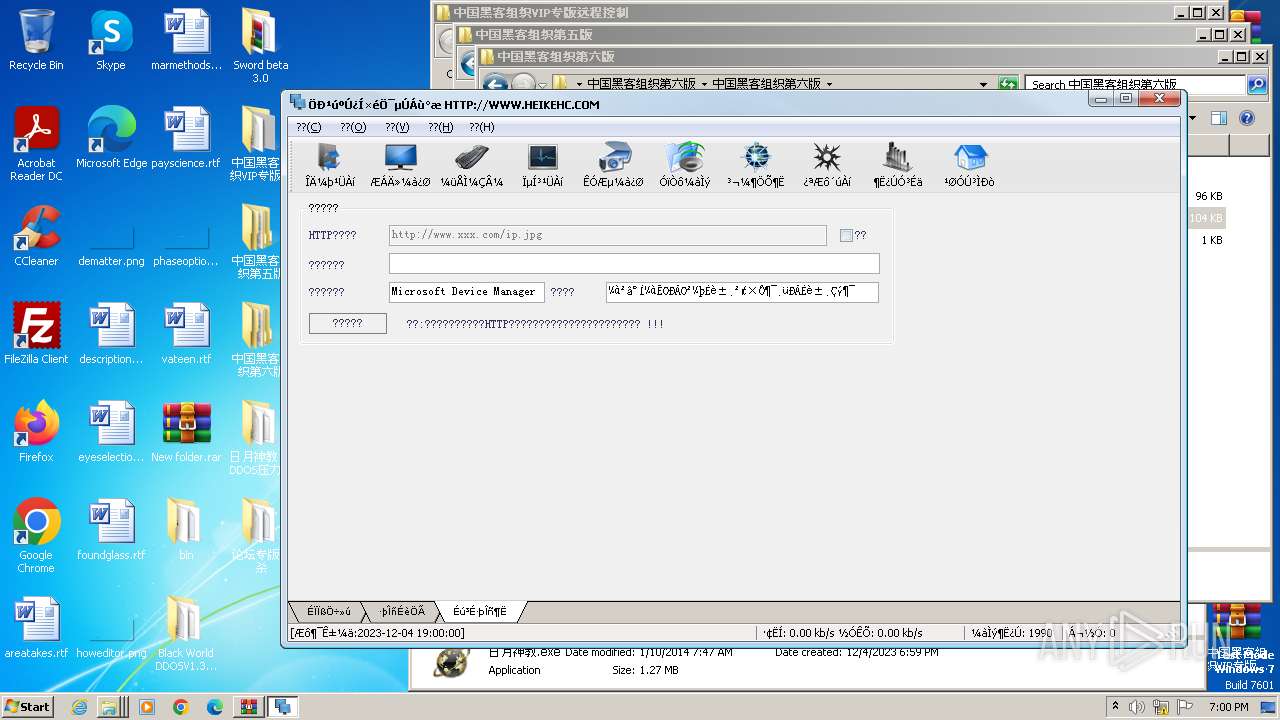The height and width of the screenshot is (720, 1280).
Task: Select the webcam capture toolbar icon
Action: coord(614,165)
